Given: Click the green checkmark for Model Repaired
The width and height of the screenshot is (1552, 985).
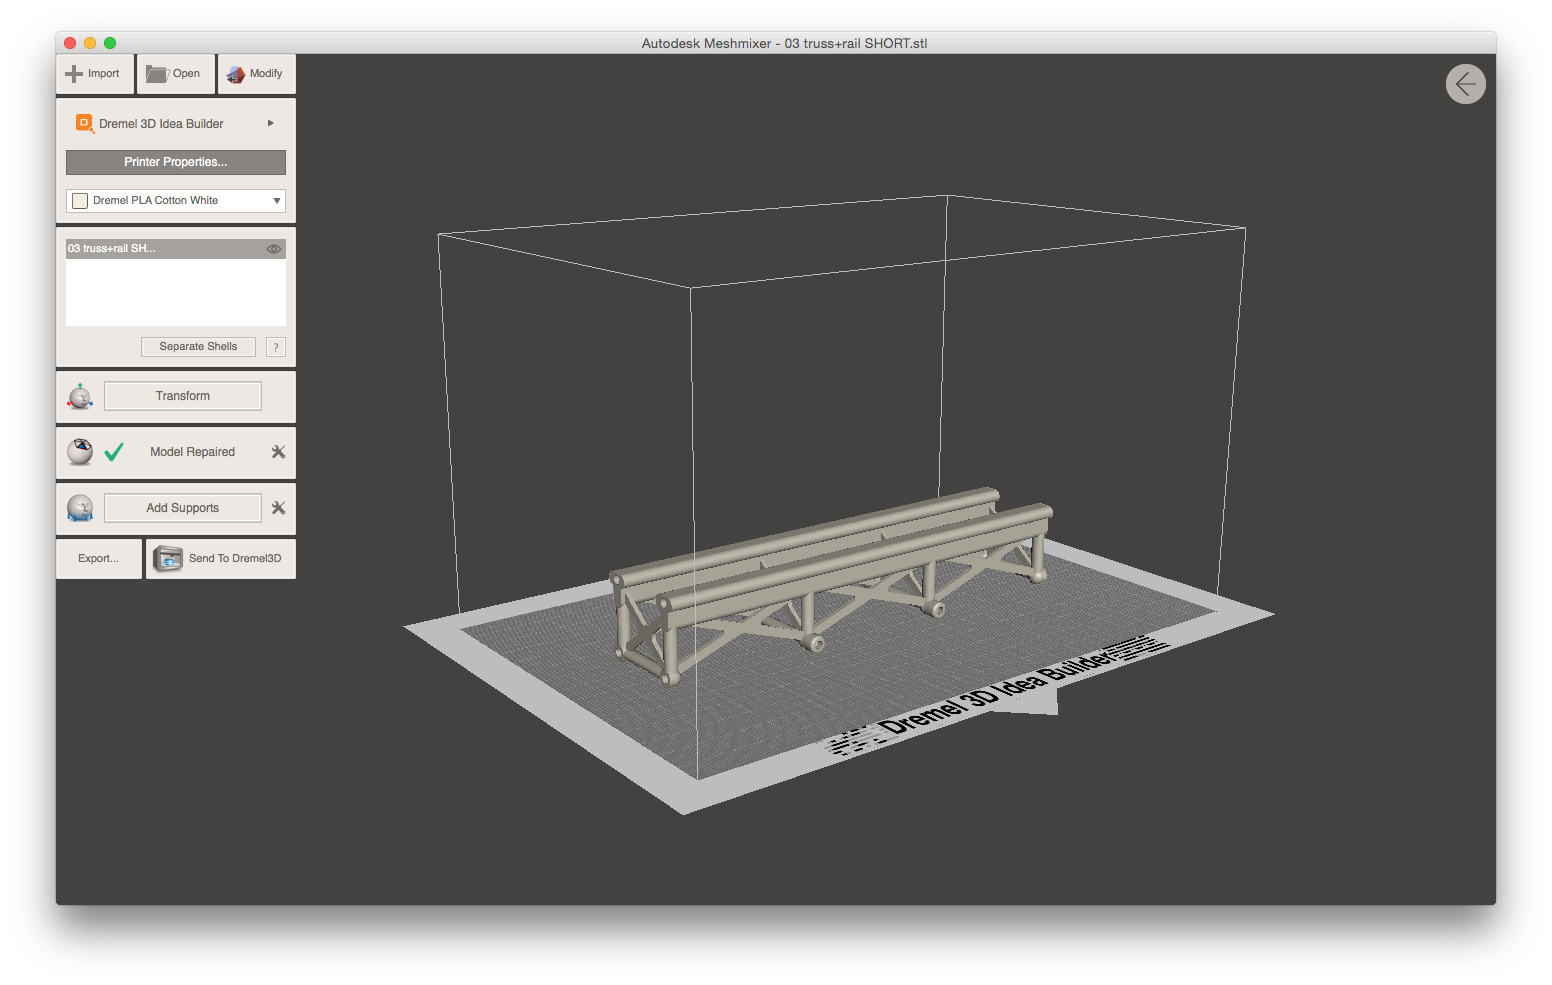Looking at the screenshot, I should [114, 452].
